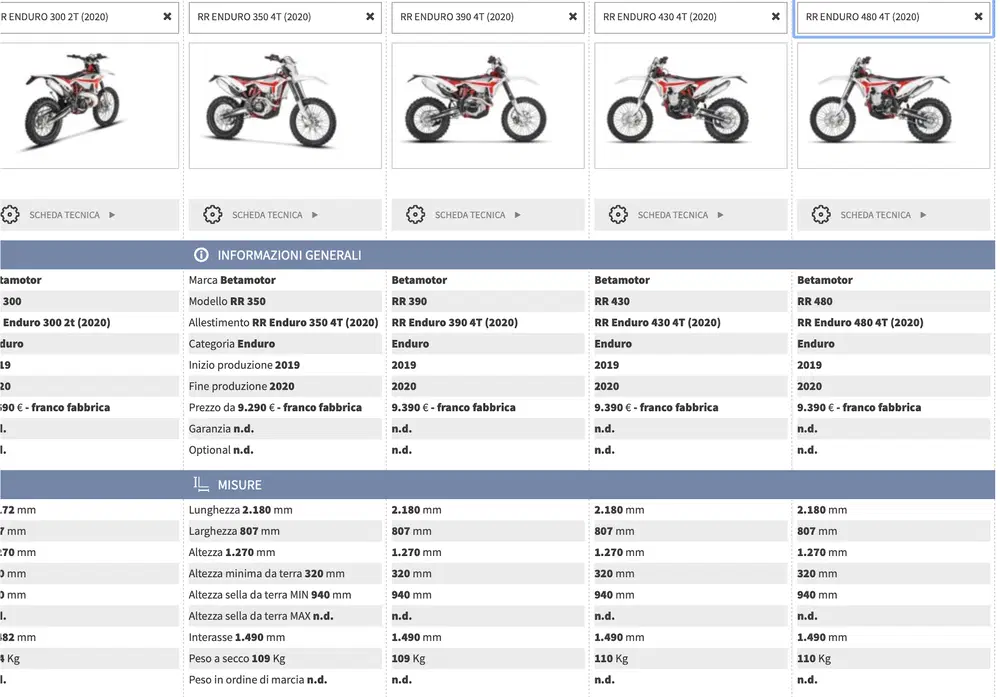Screen dimensions: 1000x697
Task: Select 'Altezza sella da terra MAX n.d.'
Action: [261, 616]
